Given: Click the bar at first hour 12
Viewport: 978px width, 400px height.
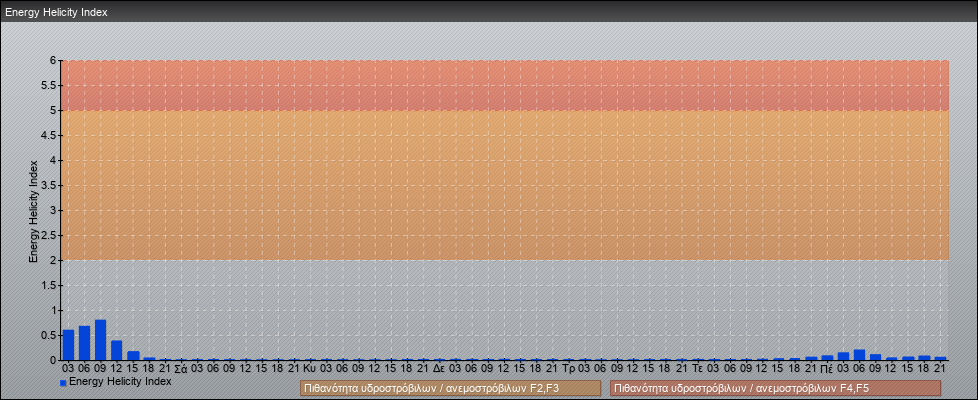Looking at the screenshot, I should tap(116, 350).
